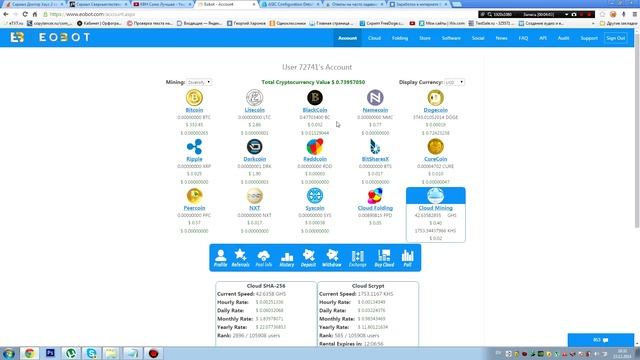Image resolution: width=640 pixels, height=360 pixels.
Task: Follow the Dogecoin text link
Action: click(436, 110)
